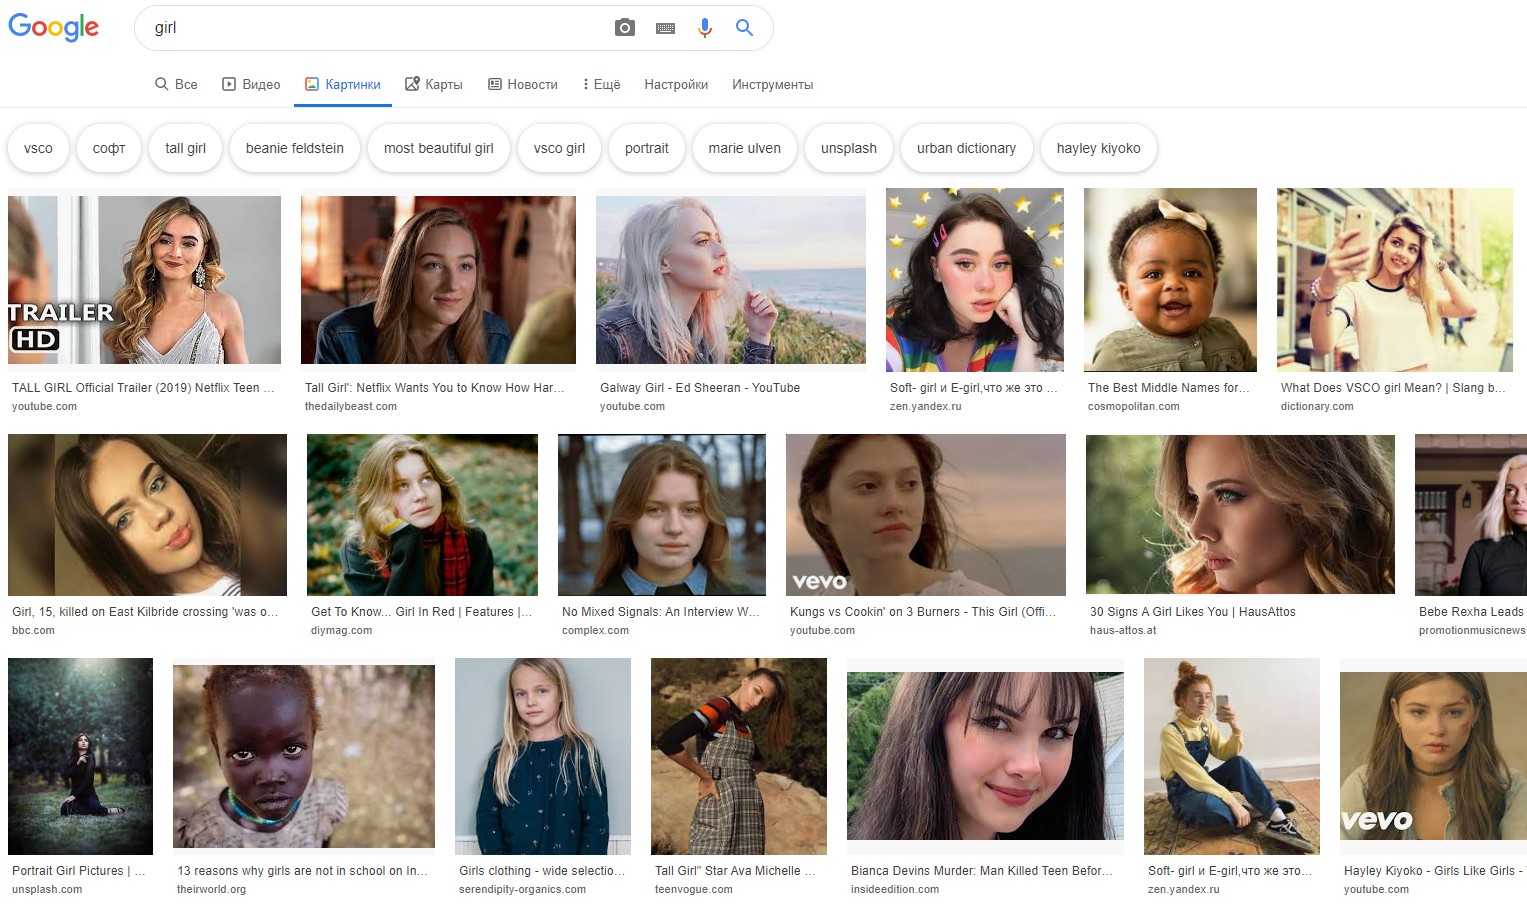
Task: Open search by image camera icon
Action: (625, 28)
